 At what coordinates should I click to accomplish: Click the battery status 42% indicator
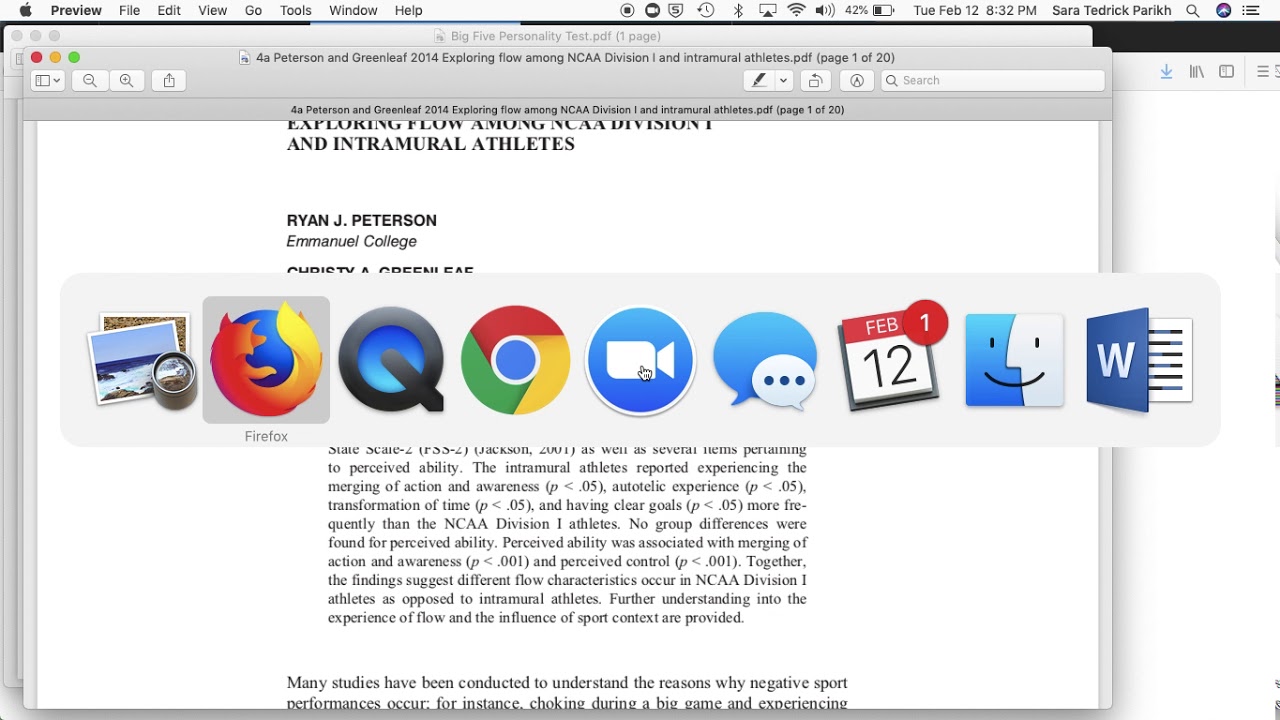pos(870,10)
